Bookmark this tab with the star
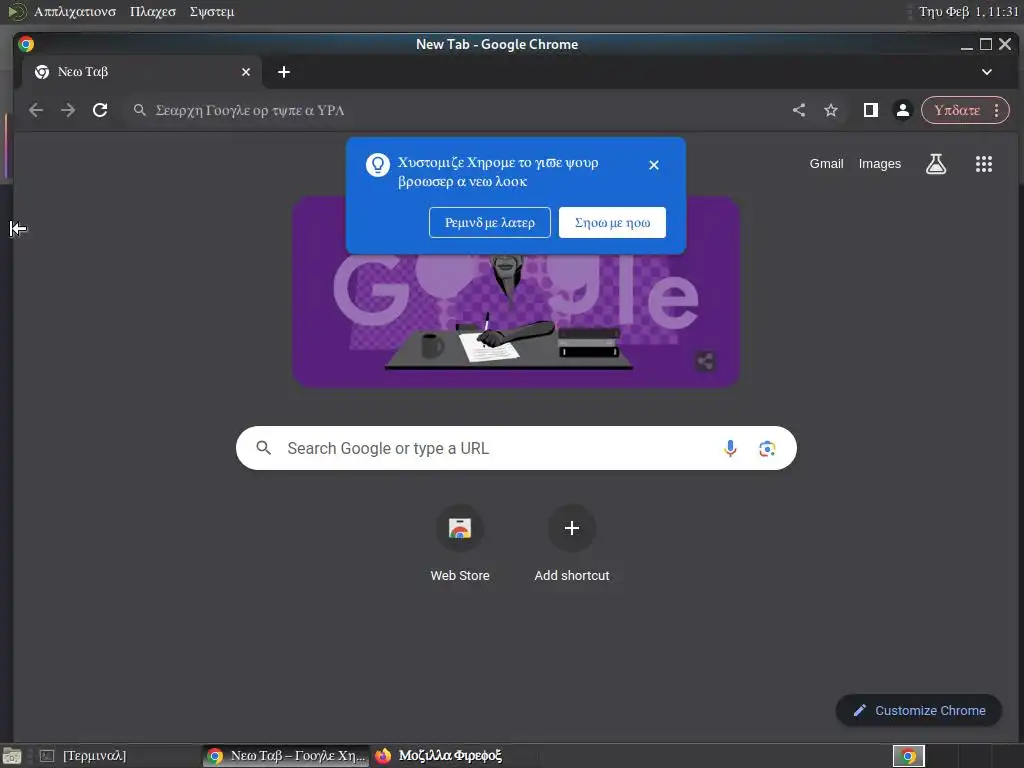 [831, 110]
